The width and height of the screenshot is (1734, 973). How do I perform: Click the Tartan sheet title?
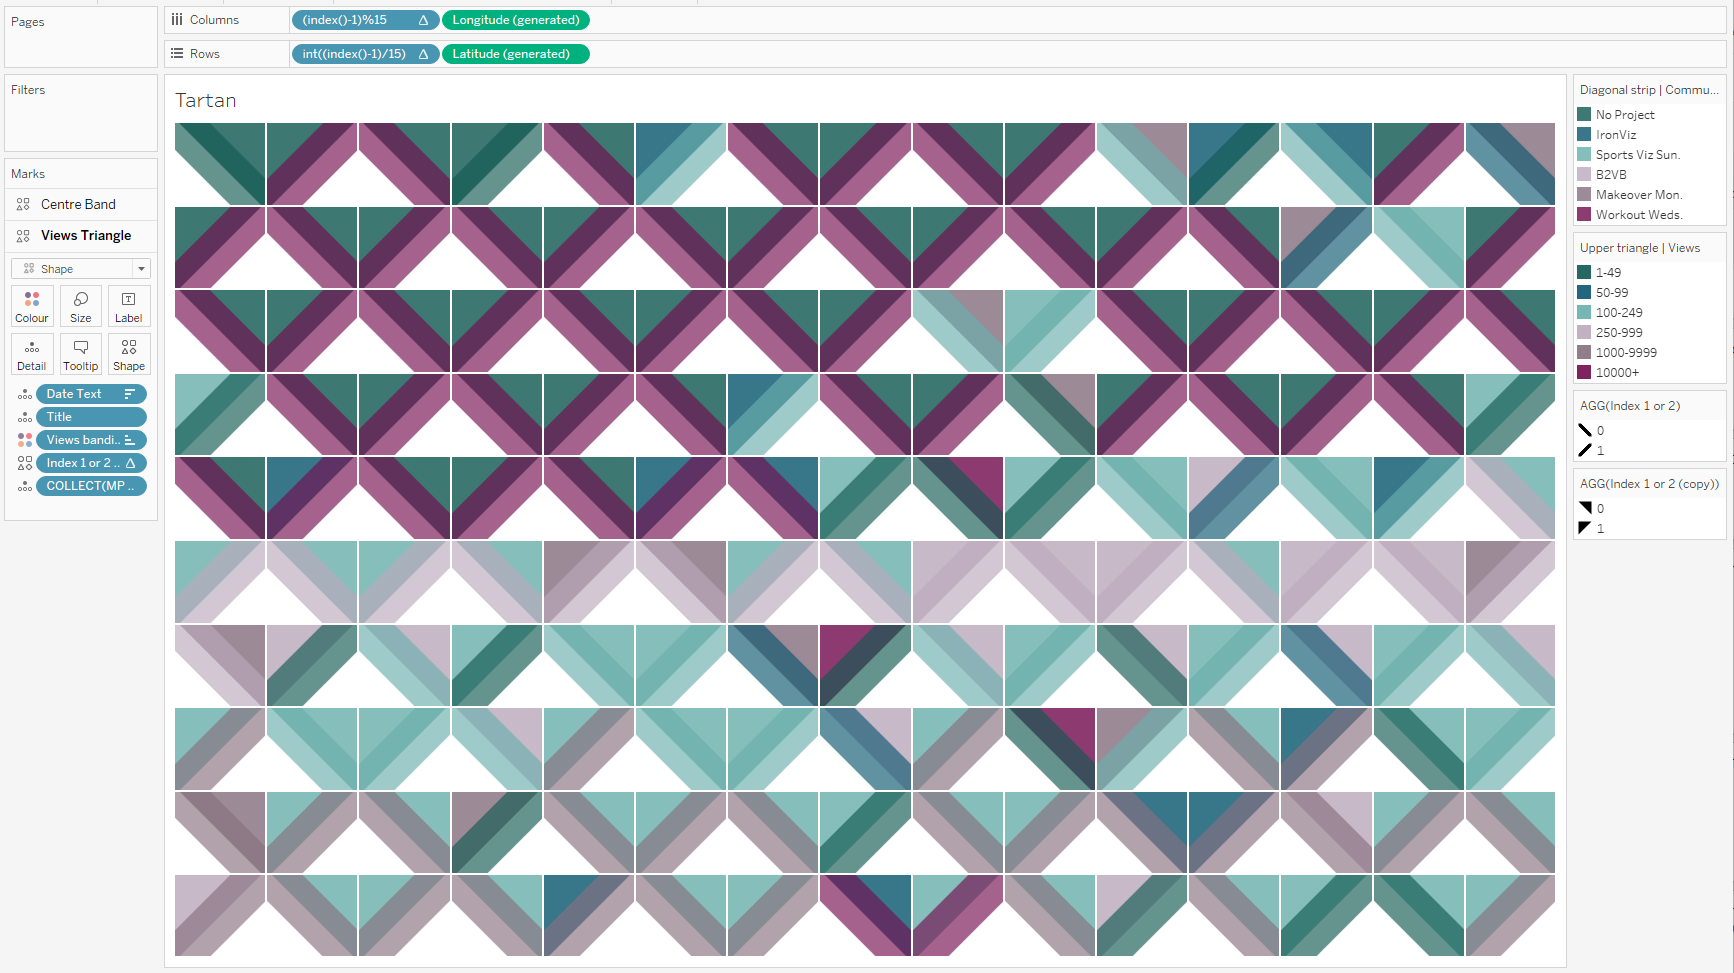click(206, 101)
